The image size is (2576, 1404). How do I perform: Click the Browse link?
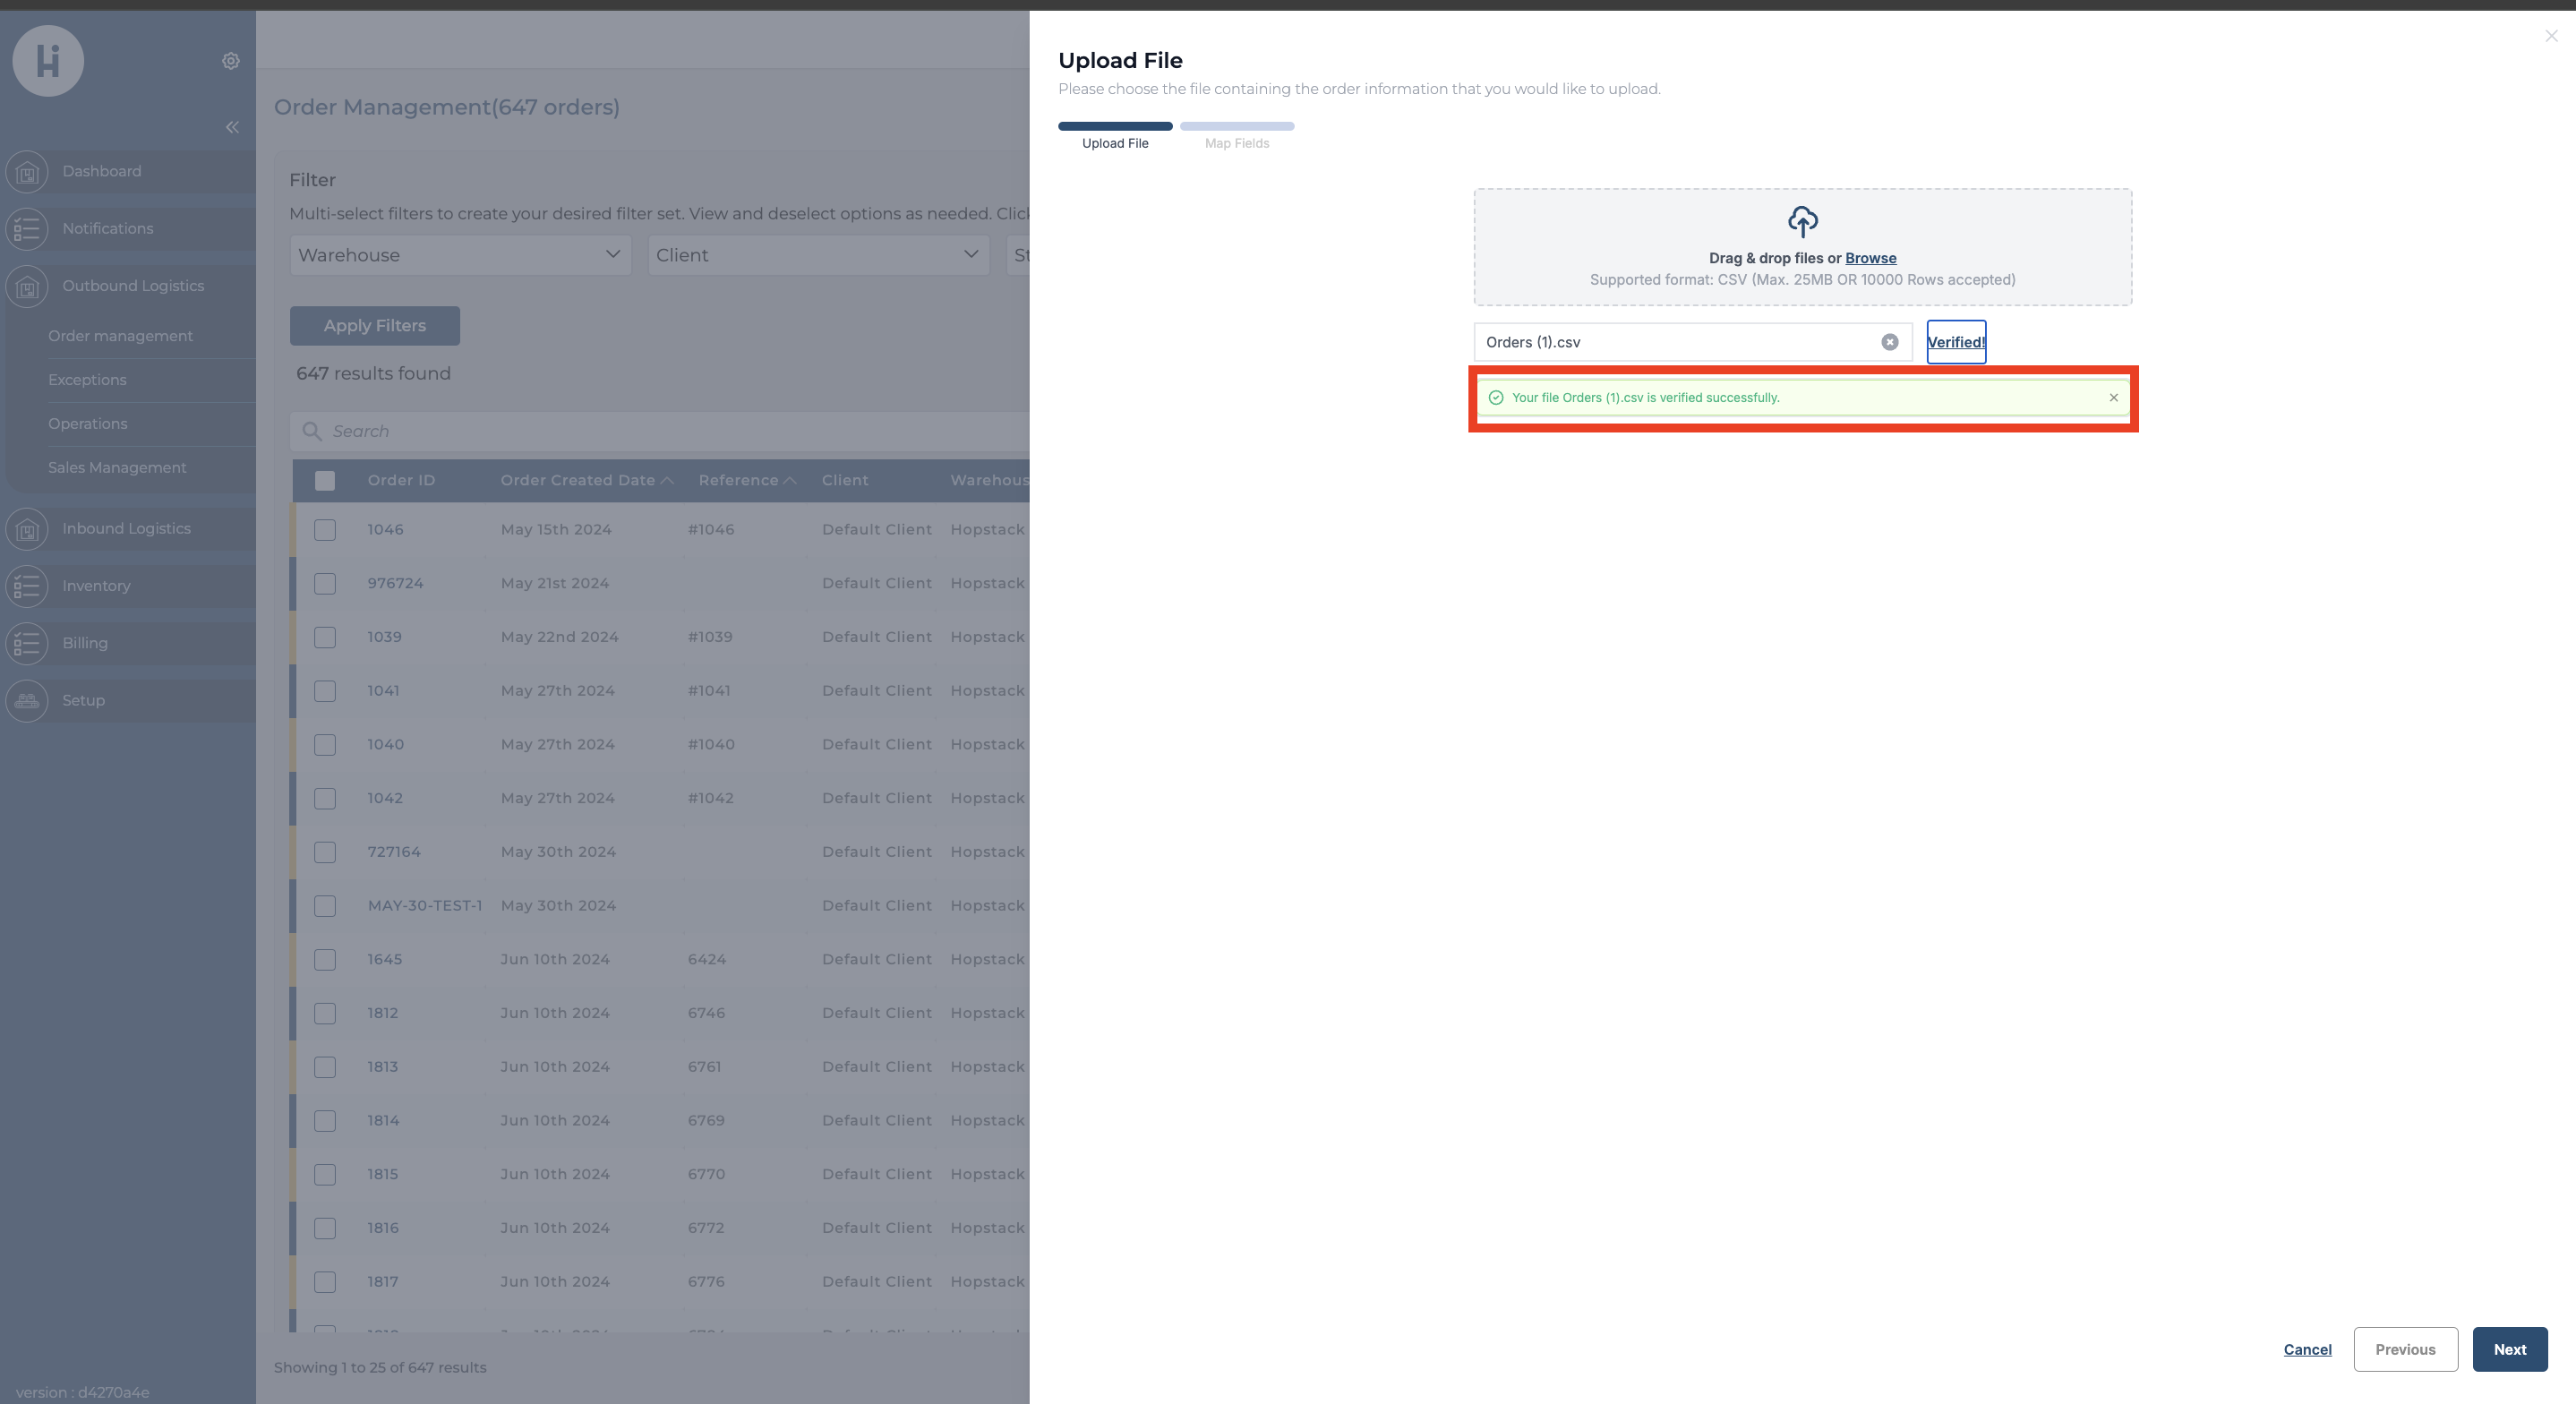click(1870, 258)
